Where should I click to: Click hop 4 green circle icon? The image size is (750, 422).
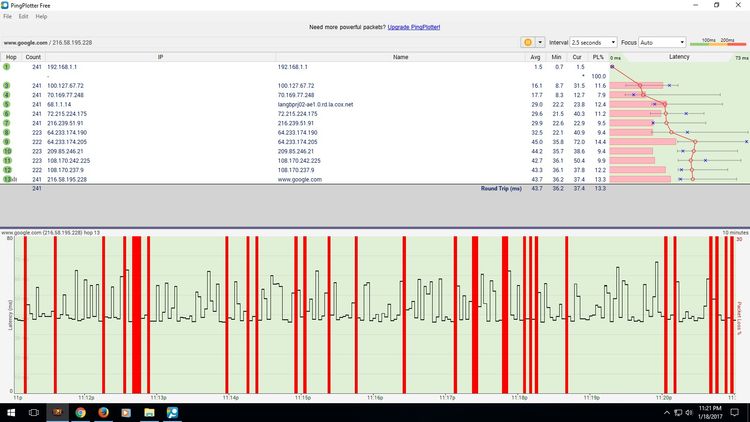tap(7, 95)
